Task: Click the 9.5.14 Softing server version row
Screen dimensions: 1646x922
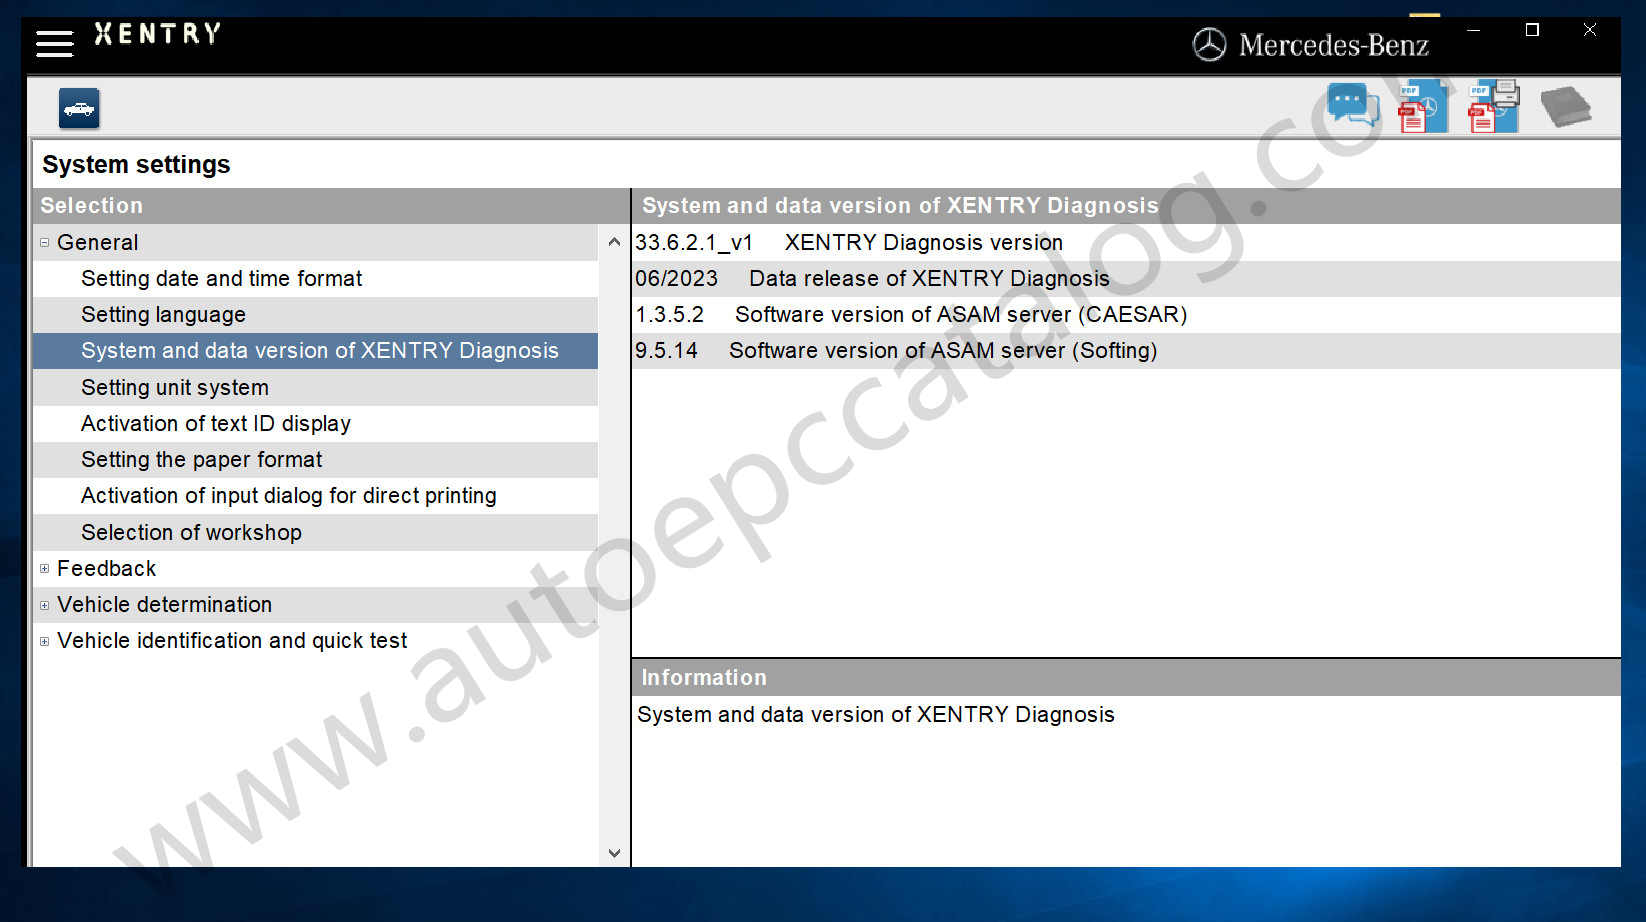Action: [x=1126, y=351]
